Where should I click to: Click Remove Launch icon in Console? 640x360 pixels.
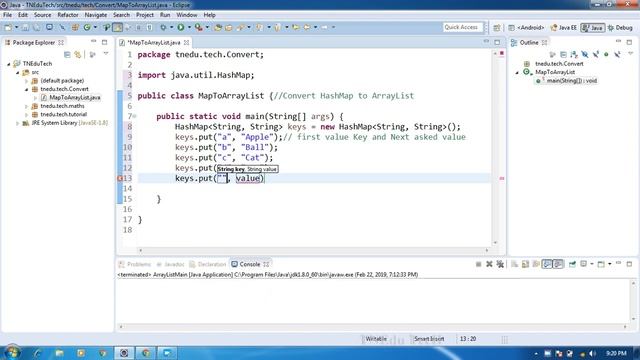489,264
